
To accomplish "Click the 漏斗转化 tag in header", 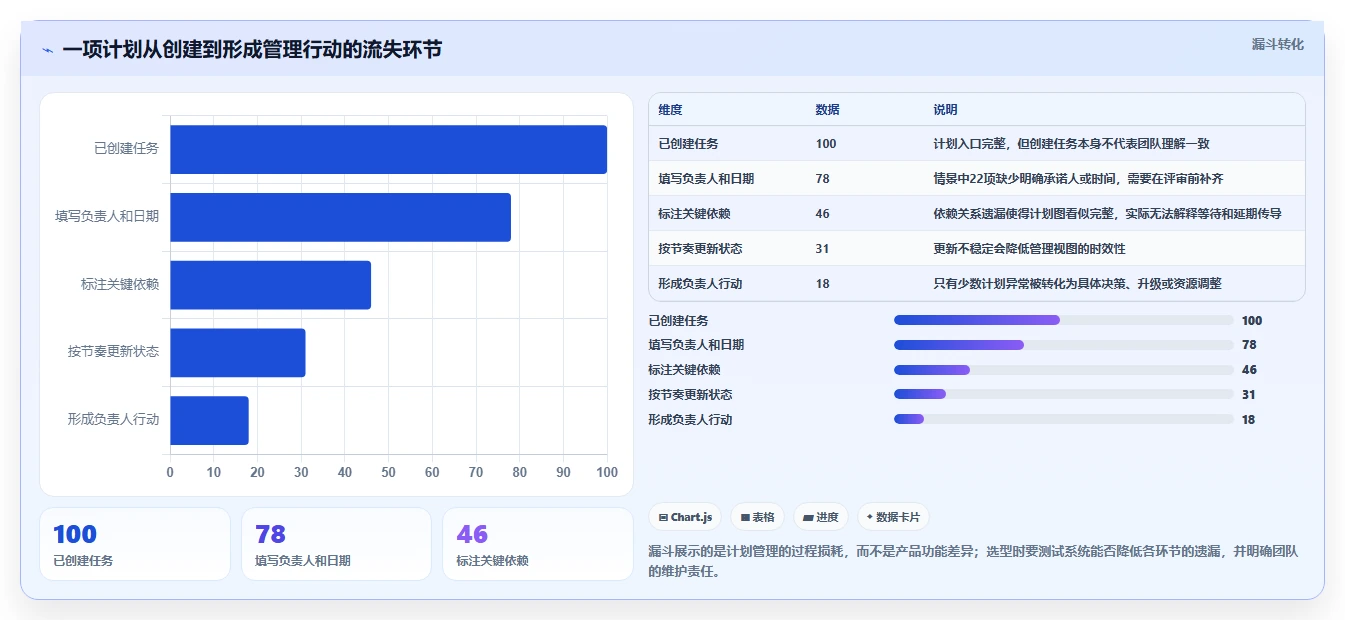I will coord(1277,44).
